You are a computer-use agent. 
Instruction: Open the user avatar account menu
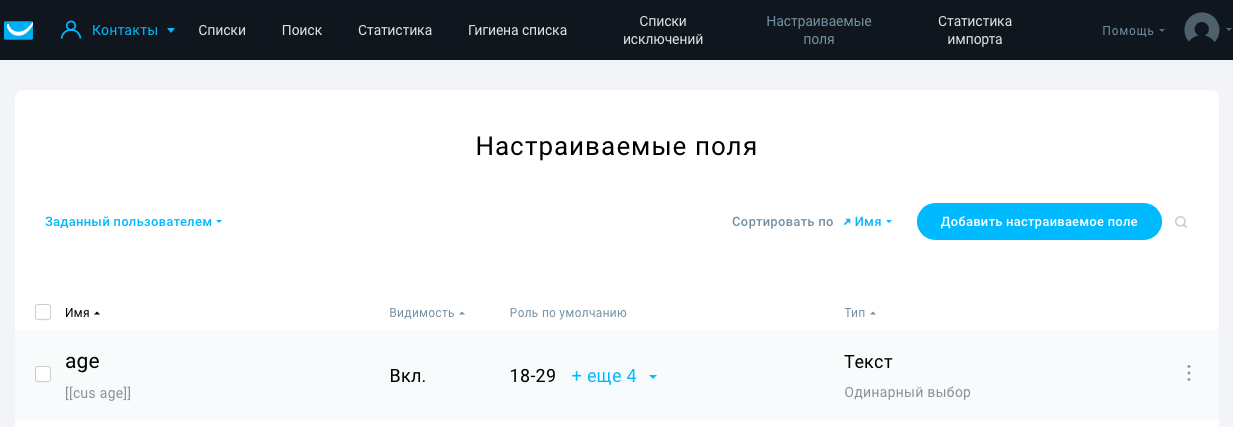click(x=1206, y=30)
